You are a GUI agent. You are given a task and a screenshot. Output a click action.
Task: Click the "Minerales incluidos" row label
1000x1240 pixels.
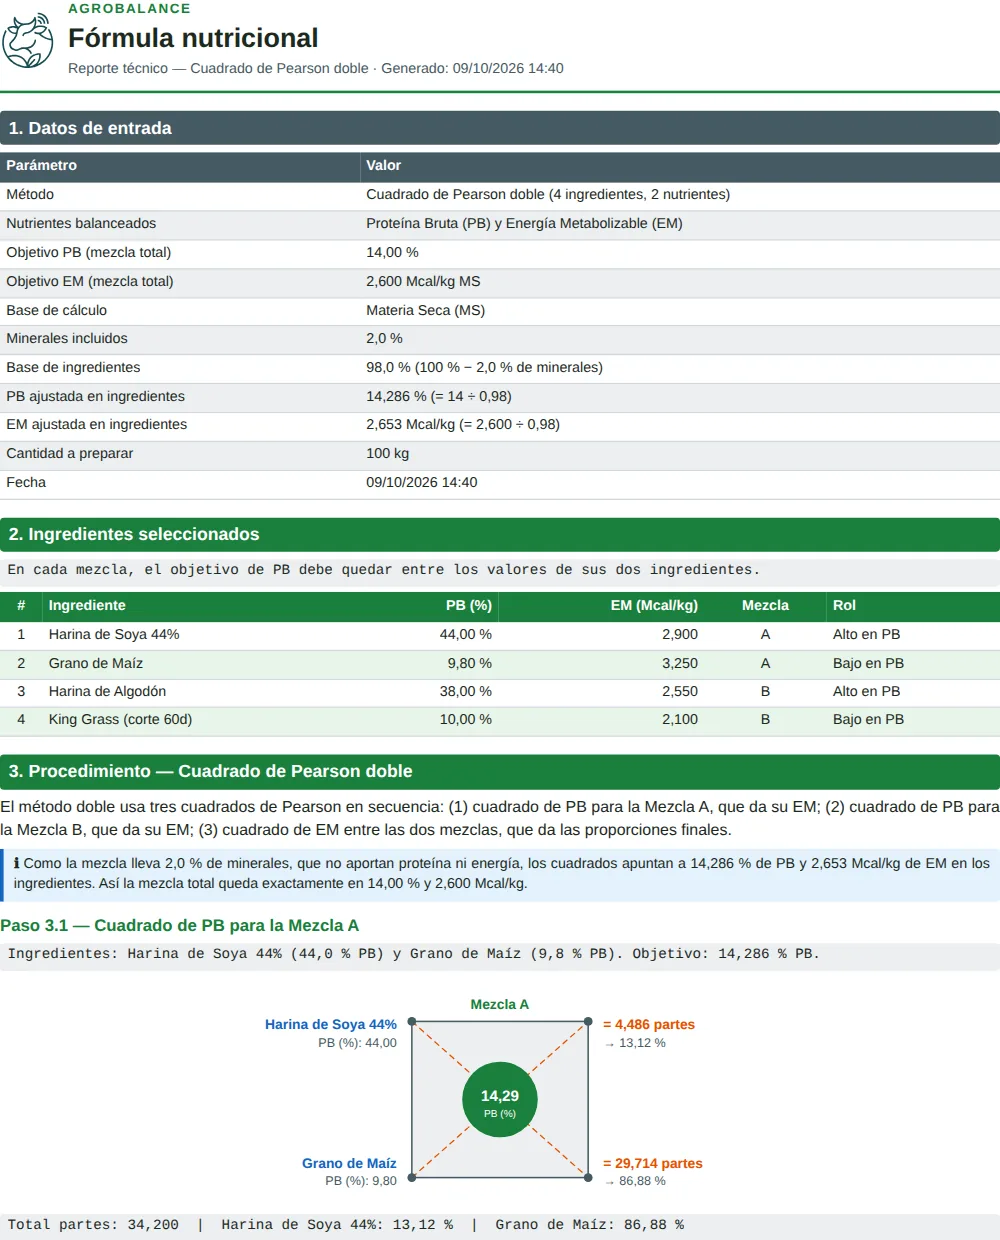point(67,338)
